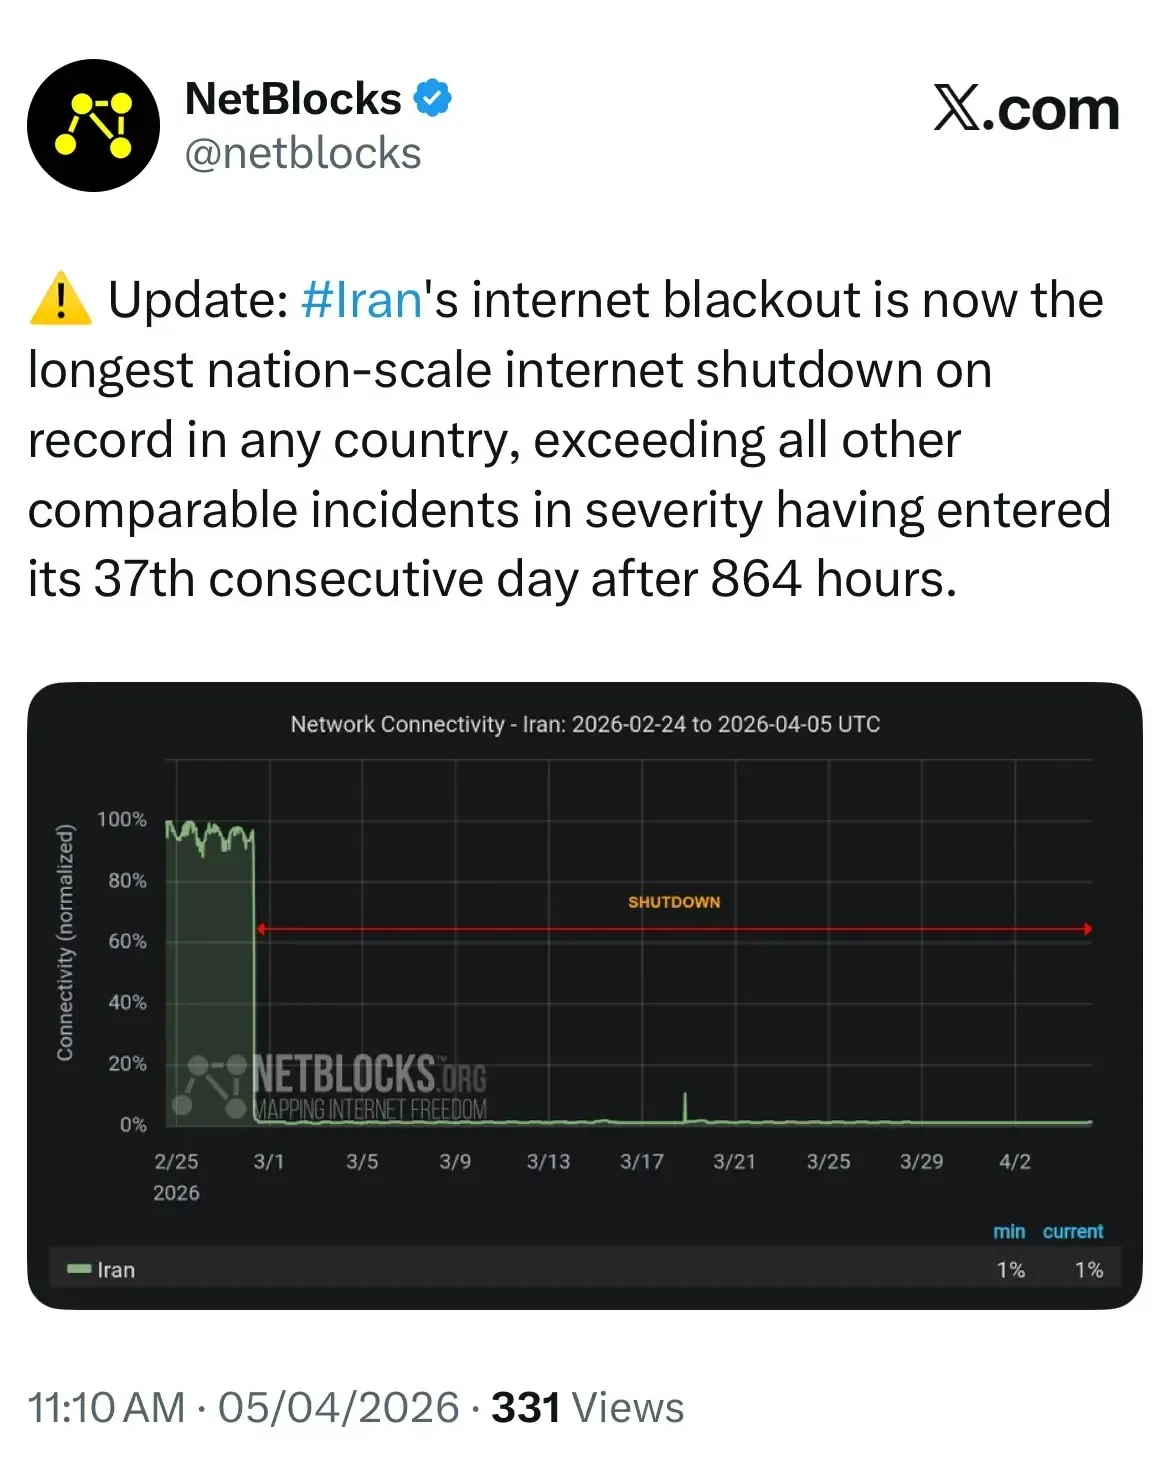
Task: Click the 2/25 date axis label
Action: 176,1161
